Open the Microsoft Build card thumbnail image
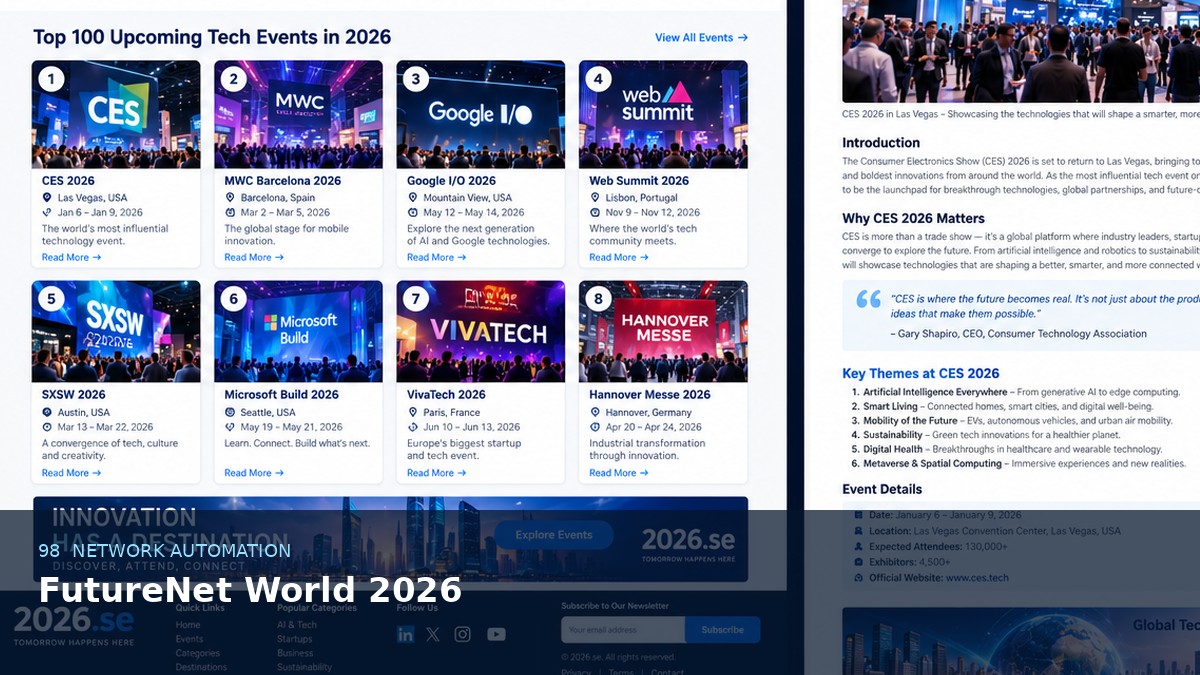 [x=298, y=331]
